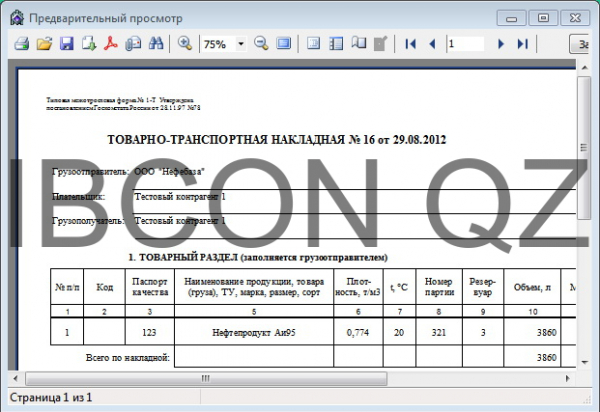Open Find text with binoculars icon

(156, 44)
